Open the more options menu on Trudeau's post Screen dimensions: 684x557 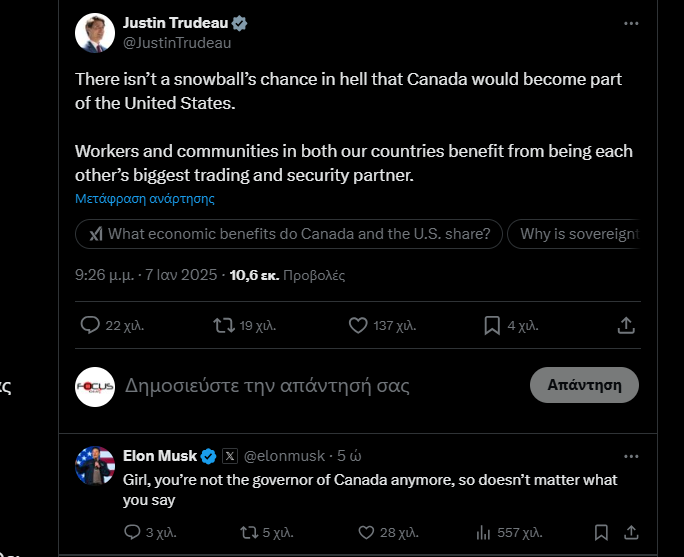click(630, 23)
